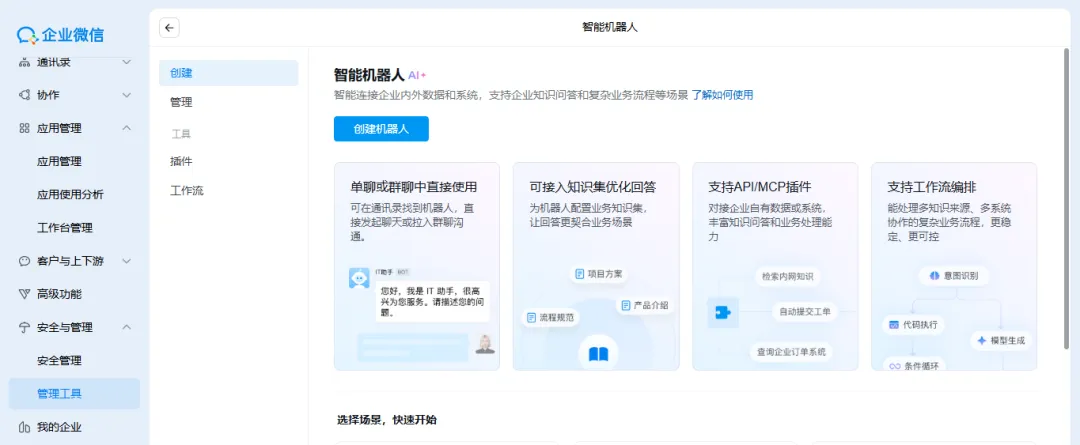Click the 可接入知识集优化回答 card
1080x445 pixels.
[x=596, y=267]
